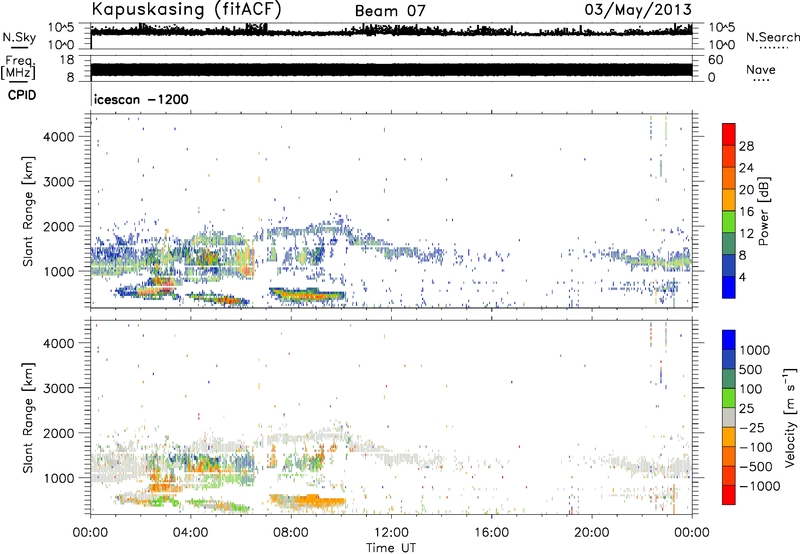This screenshot has height=554, width=800.
Task: Click the black frequency band in Freq. panel
Action: (391, 70)
